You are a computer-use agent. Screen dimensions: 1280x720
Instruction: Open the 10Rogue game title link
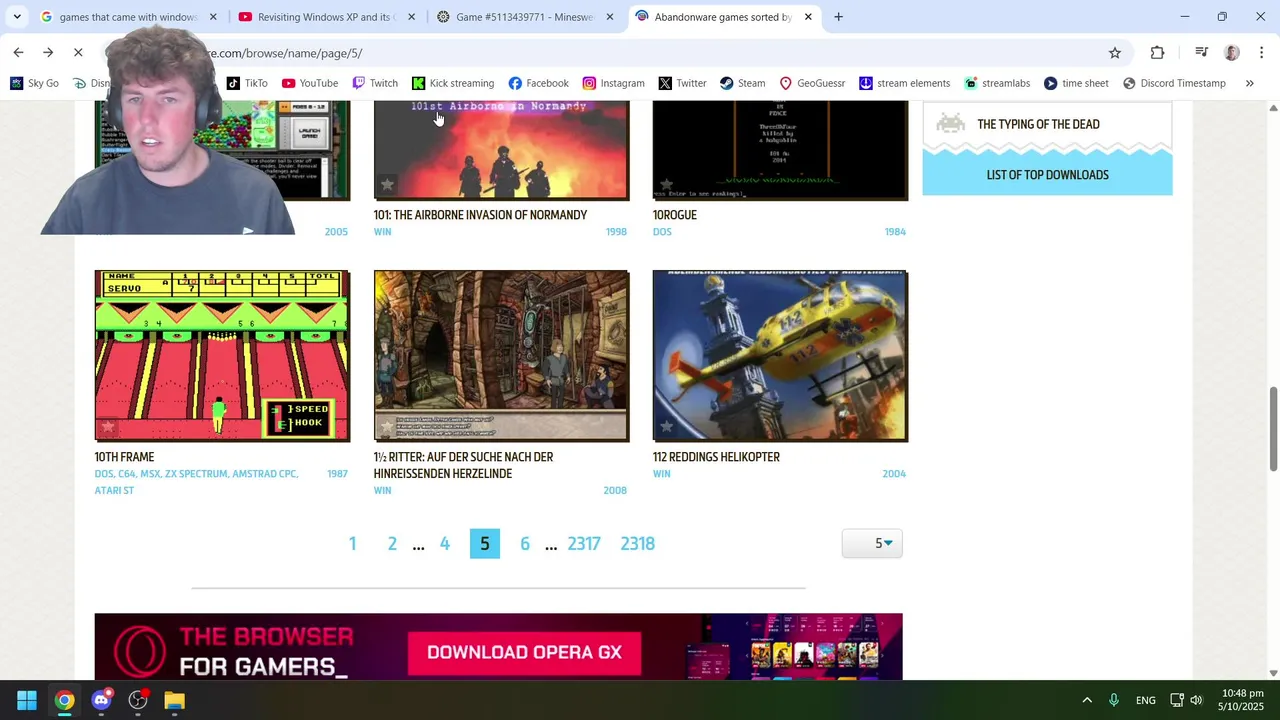(x=675, y=215)
